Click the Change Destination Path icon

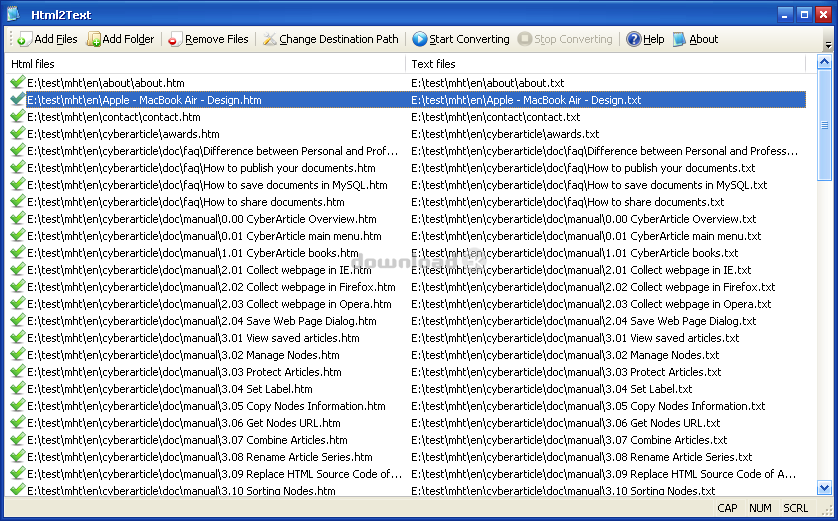coord(270,39)
